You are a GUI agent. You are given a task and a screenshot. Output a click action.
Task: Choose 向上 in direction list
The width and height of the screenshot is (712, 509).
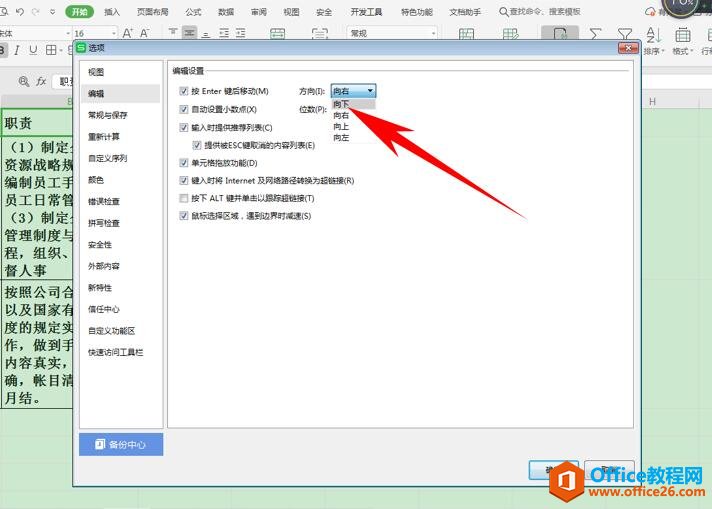353,127
